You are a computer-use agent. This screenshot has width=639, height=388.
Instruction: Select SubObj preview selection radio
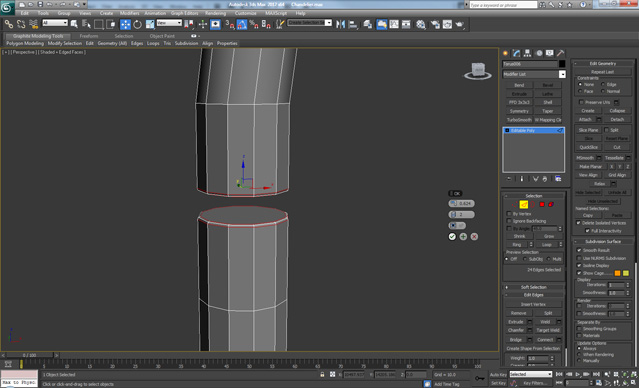coord(525,259)
